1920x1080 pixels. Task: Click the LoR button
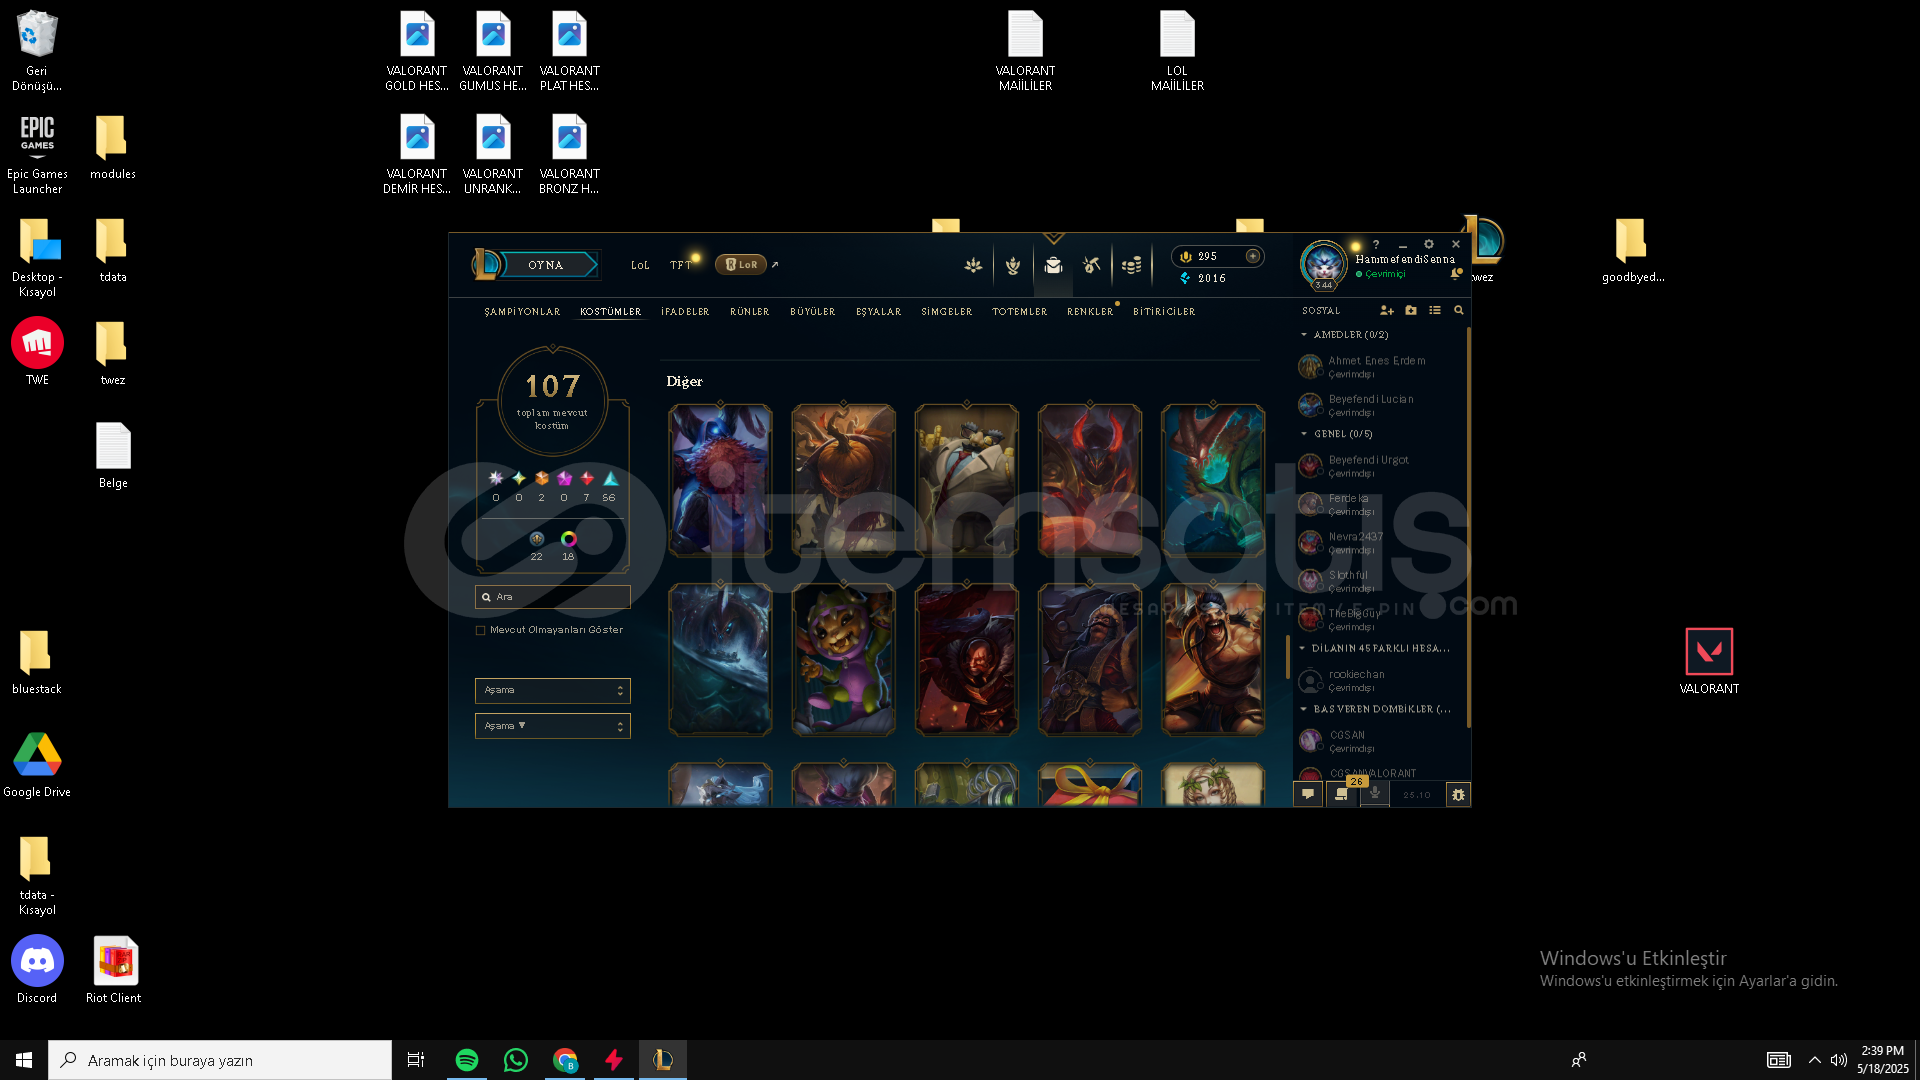(x=741, y=265)
